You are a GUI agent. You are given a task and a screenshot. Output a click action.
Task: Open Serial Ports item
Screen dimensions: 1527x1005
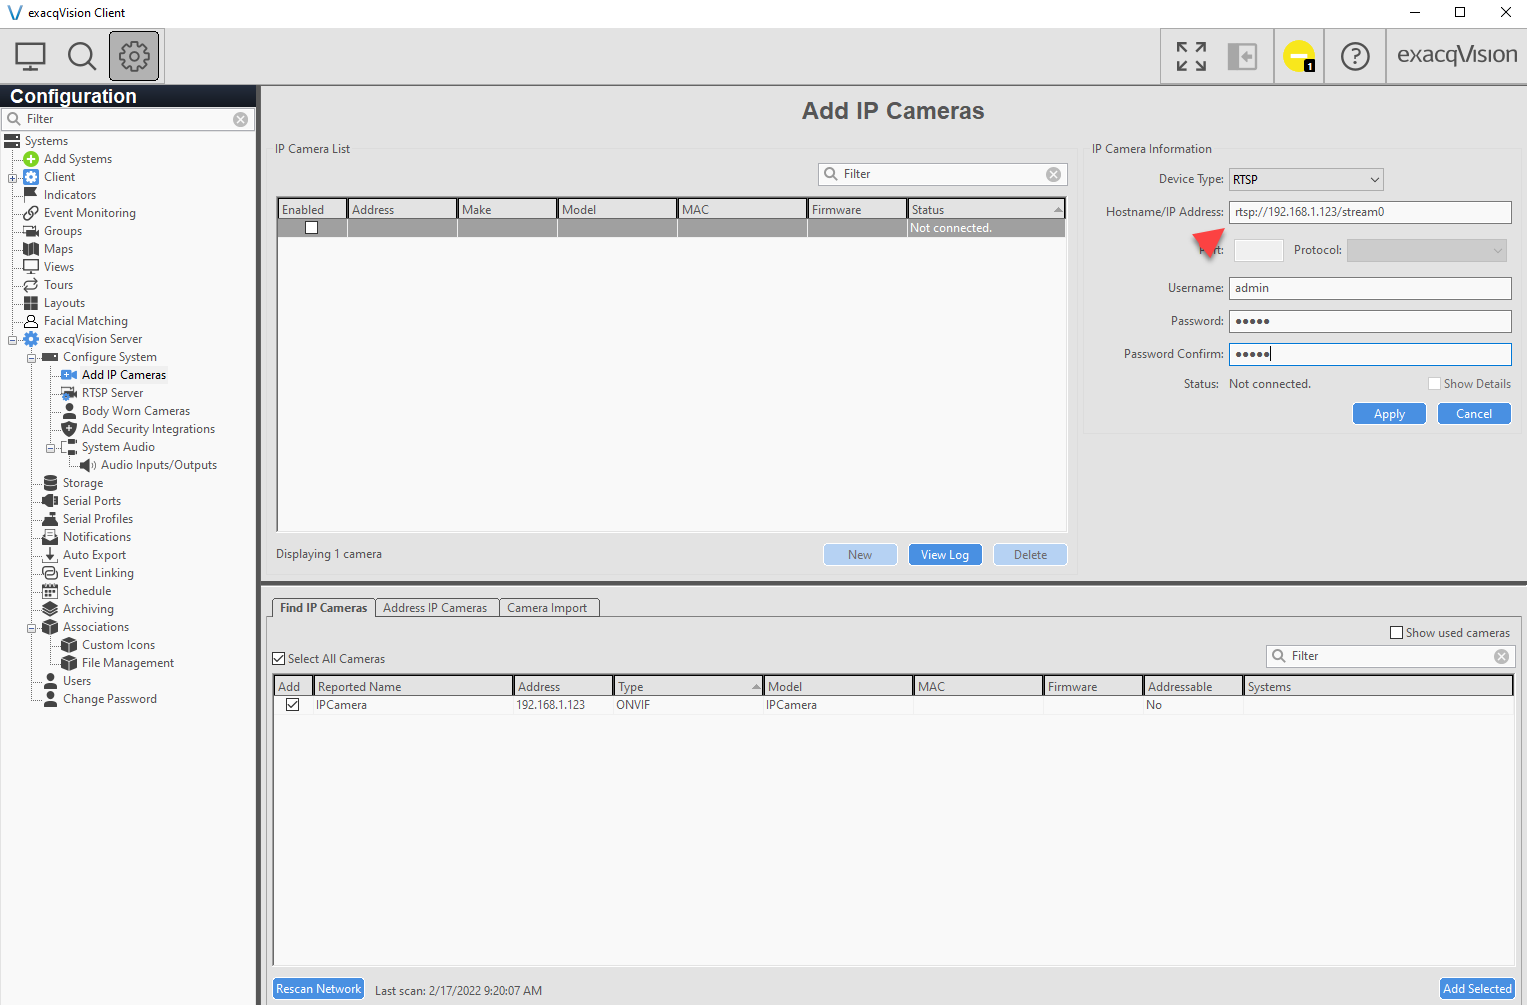pos(91,501)
